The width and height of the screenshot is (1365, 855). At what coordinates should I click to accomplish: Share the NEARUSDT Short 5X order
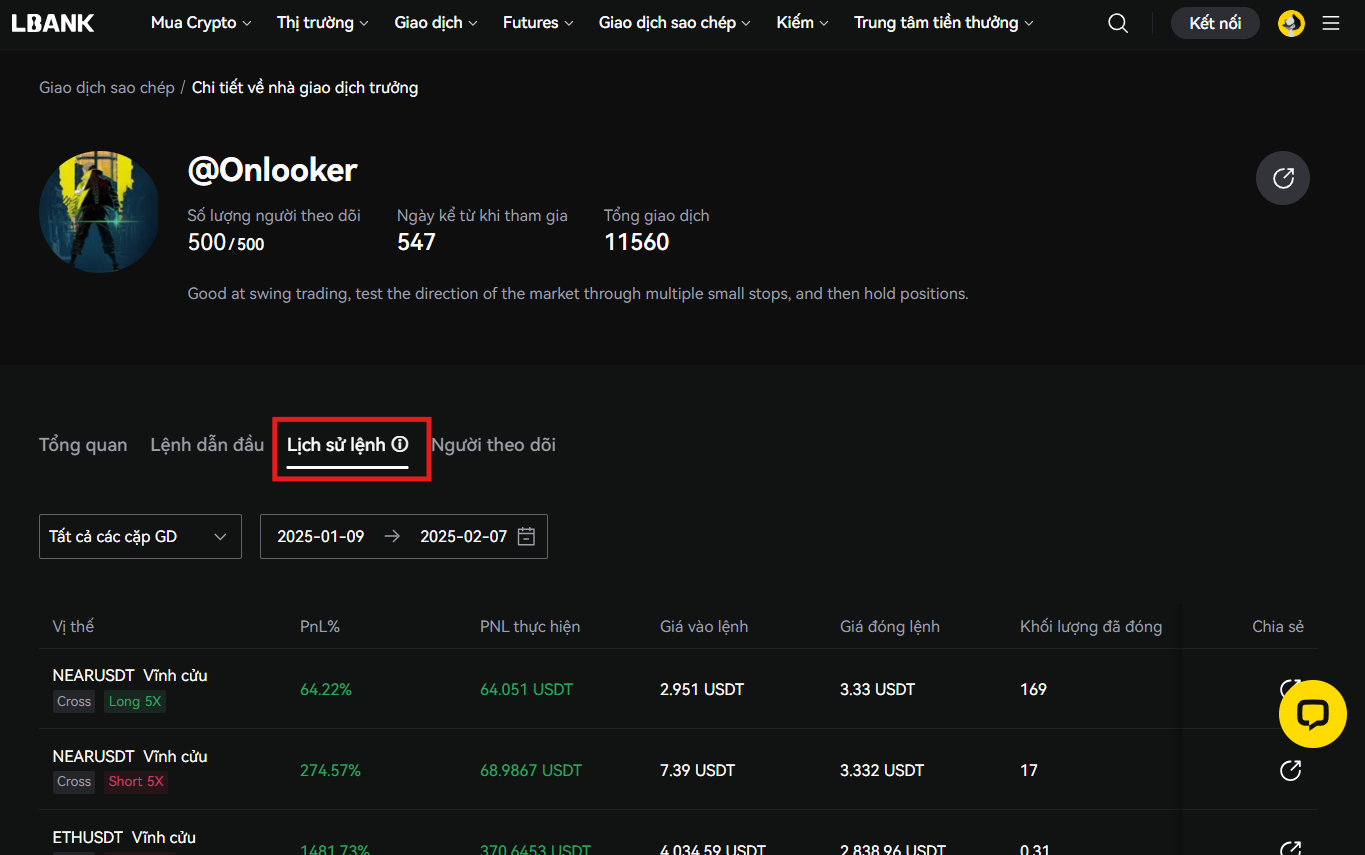(x=1290, y=770)
